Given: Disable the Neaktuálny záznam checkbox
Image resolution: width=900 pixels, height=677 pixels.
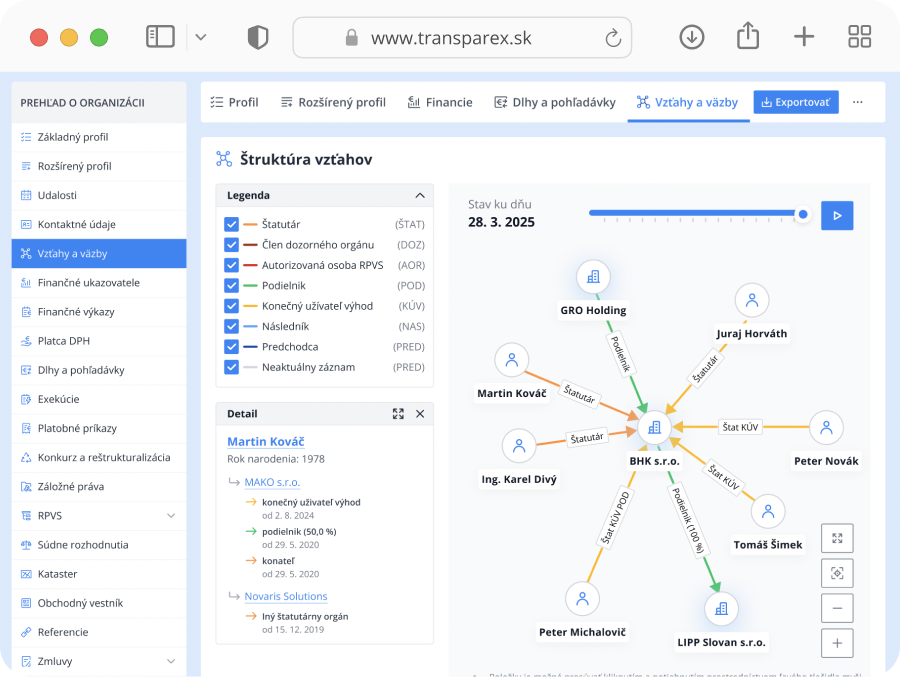Looking at the screenshot, I should click(232, 367).
